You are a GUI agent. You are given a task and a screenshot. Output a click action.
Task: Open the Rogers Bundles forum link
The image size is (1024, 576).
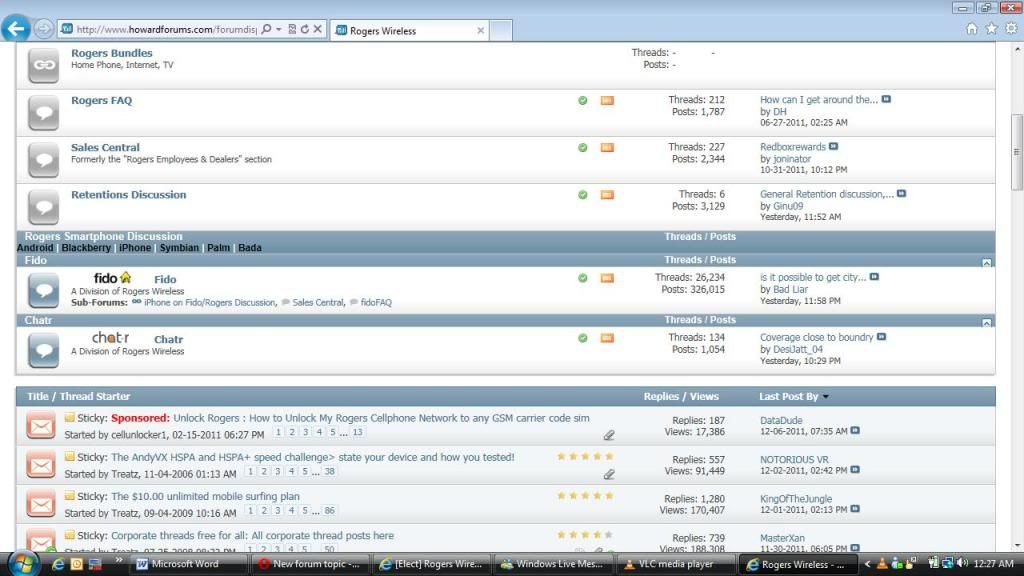pos(112,53)
